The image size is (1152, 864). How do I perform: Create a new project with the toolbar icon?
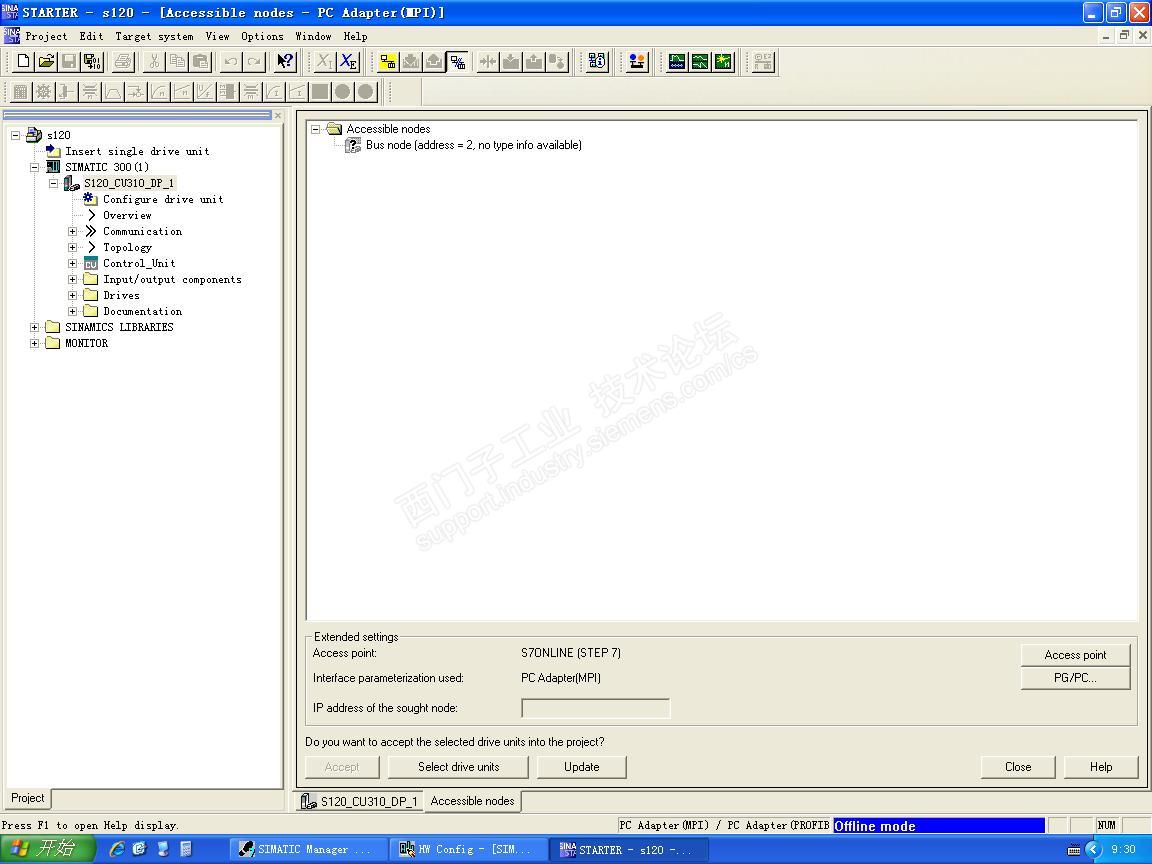pyautogui.click(x=24, y=62)
